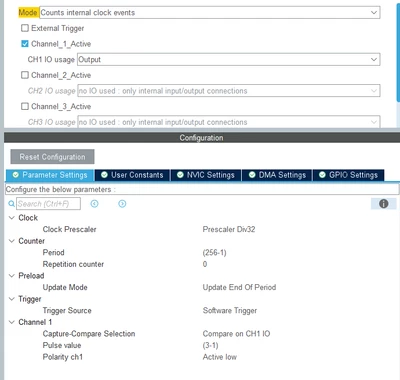Collapse the Counter section
Image resolution: width=400 pixels, height=380 pixels.
click(12, 241)
